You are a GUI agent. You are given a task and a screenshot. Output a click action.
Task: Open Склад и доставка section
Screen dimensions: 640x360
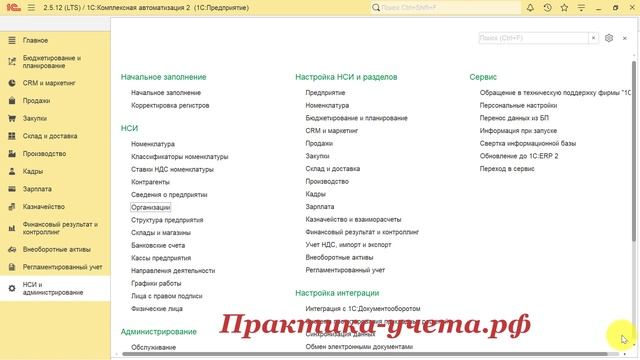[x=50, y=136]
